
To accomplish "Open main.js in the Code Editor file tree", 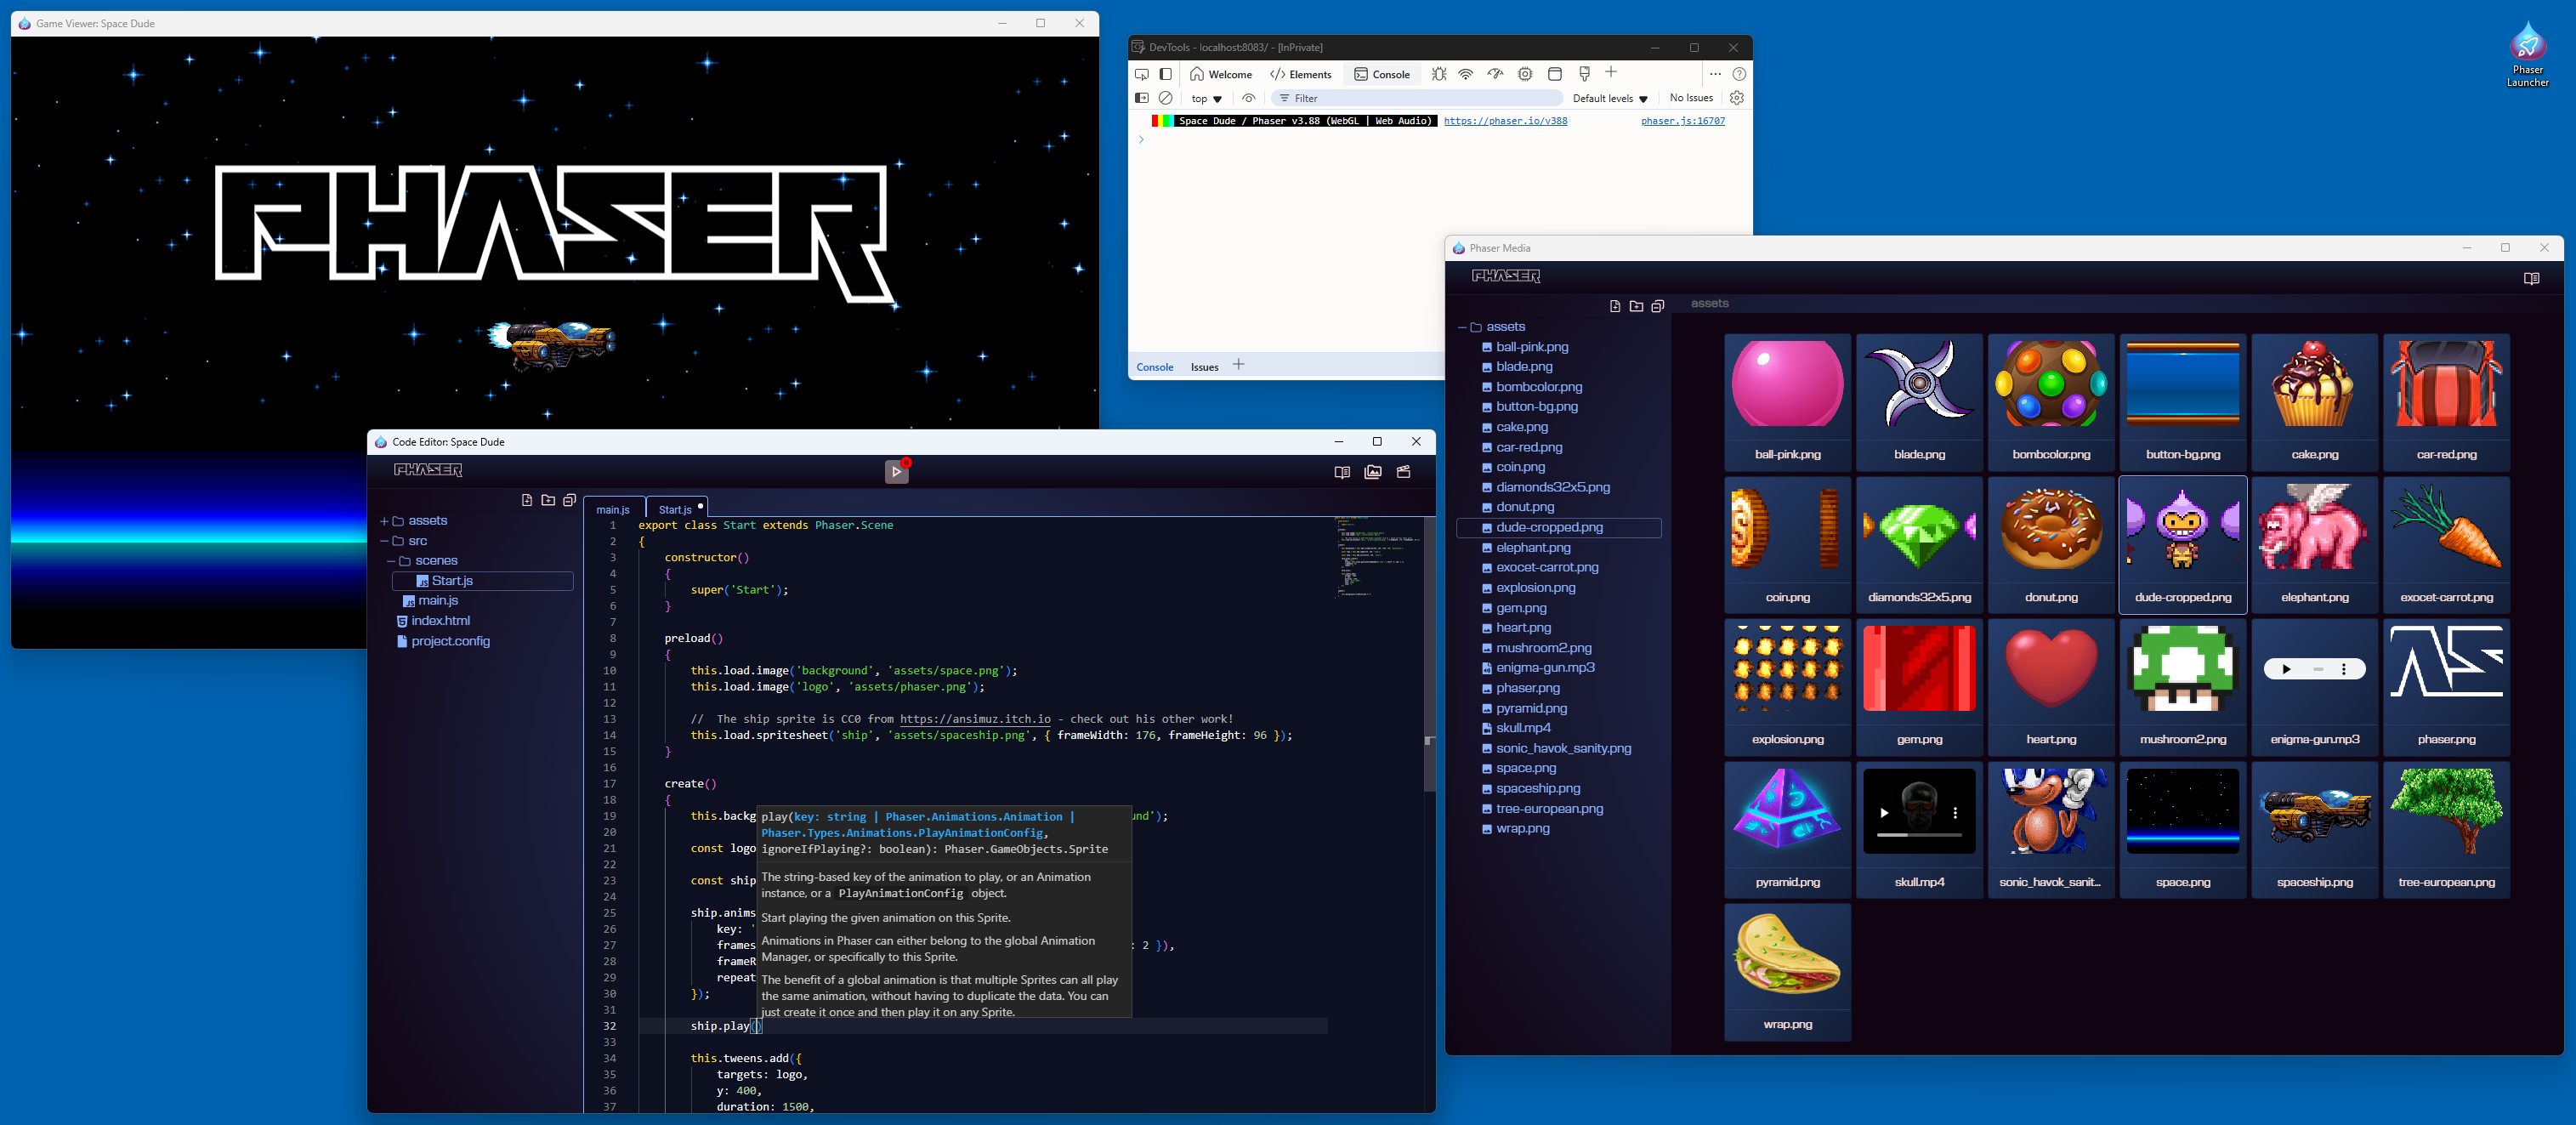I will (431, 601).
